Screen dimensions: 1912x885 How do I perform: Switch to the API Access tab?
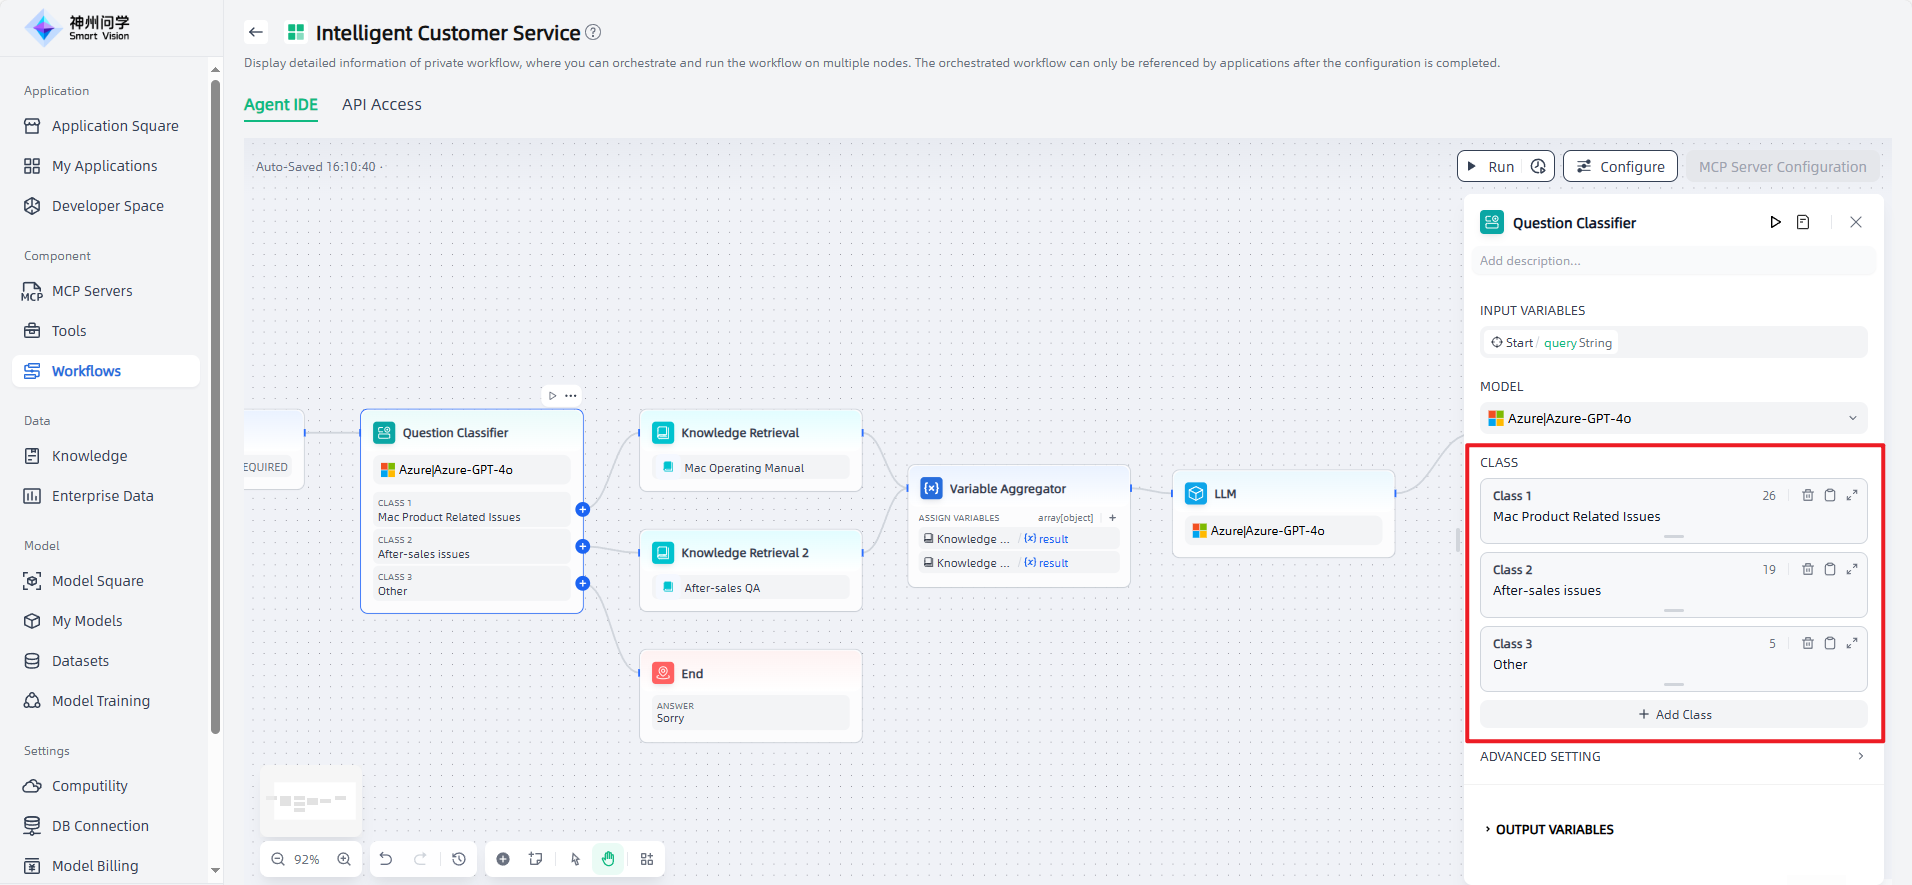point(381,105)
